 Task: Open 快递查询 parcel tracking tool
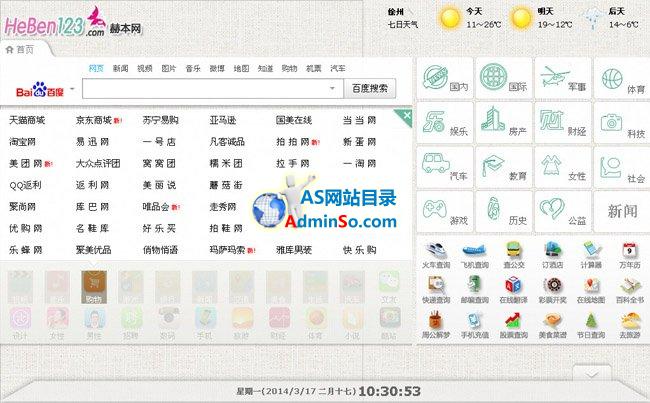[x=436, y=290]
